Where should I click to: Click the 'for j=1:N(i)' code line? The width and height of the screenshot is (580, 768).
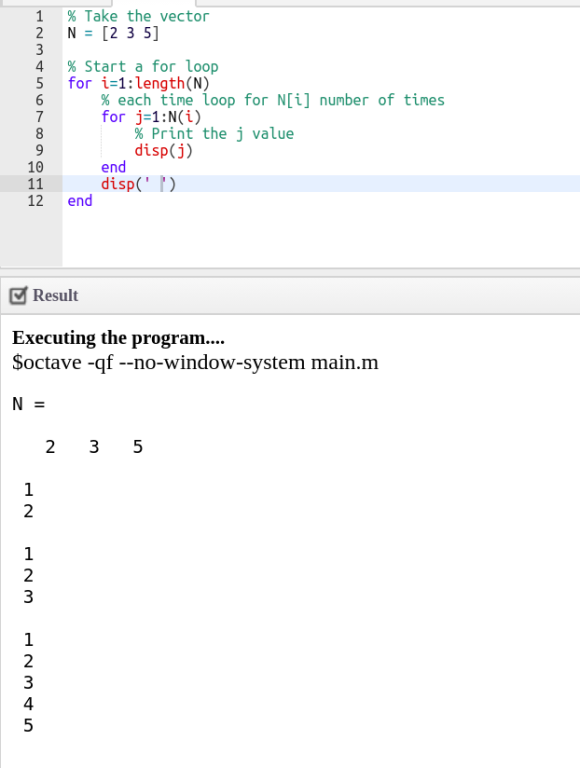click(151, 117)
